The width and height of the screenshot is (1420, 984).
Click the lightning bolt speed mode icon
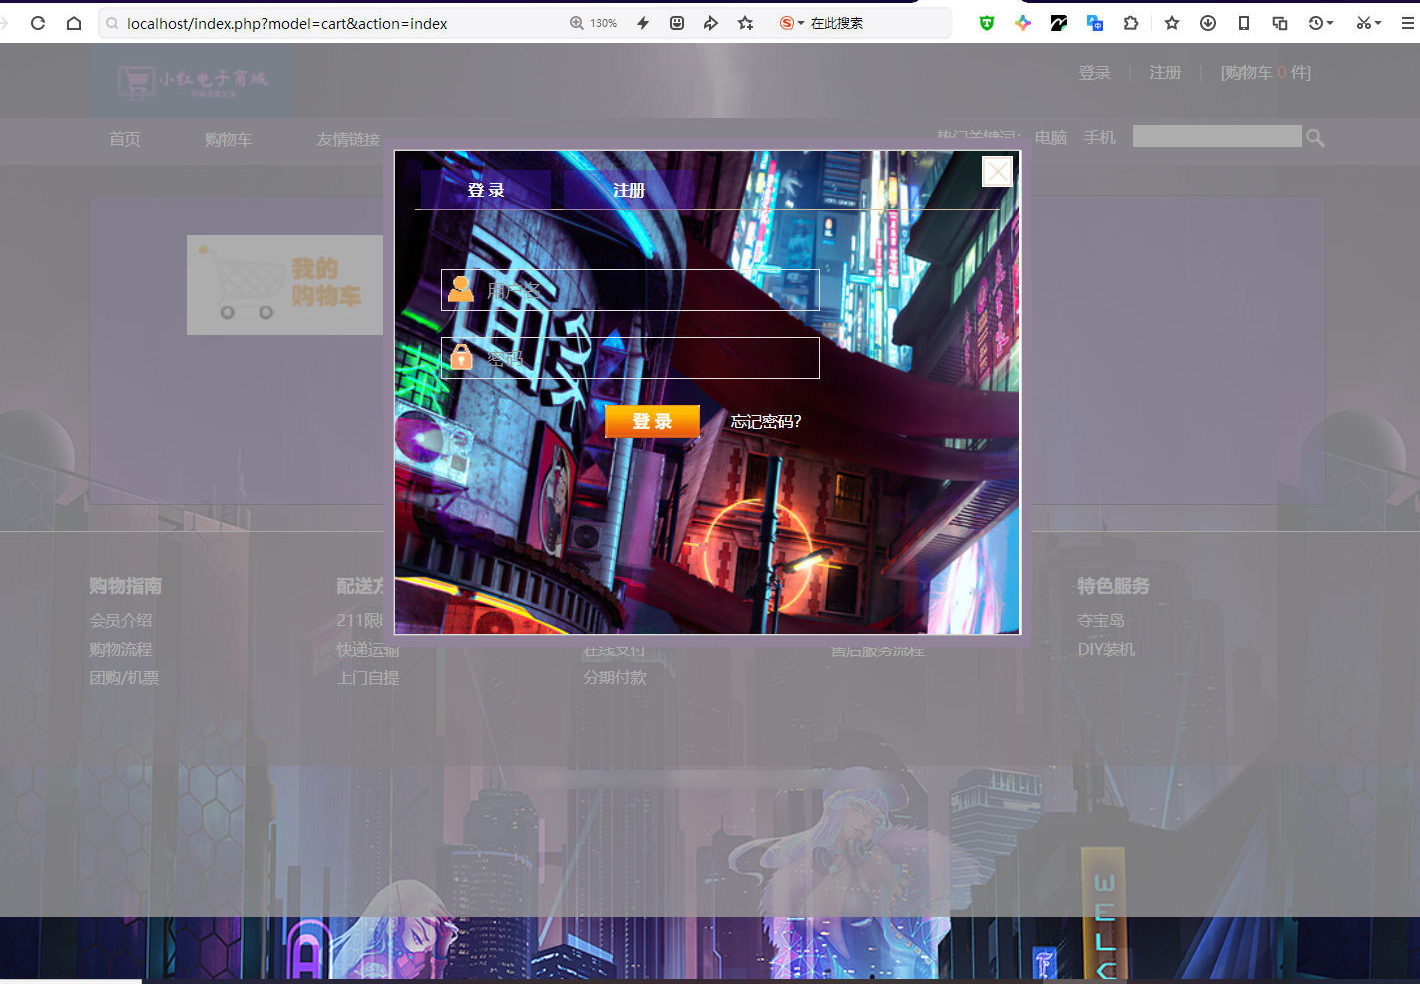[643, 23]
